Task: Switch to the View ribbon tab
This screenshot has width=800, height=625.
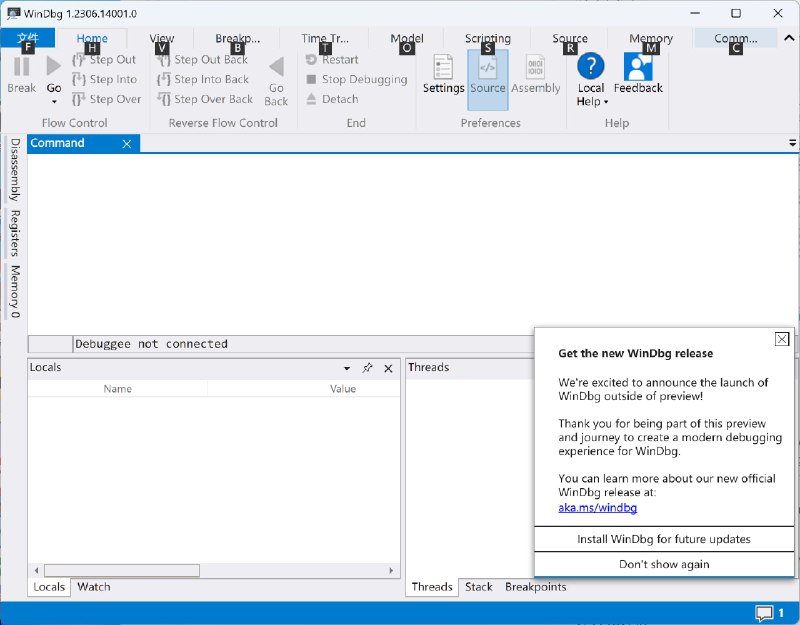Action: (162, 38)
